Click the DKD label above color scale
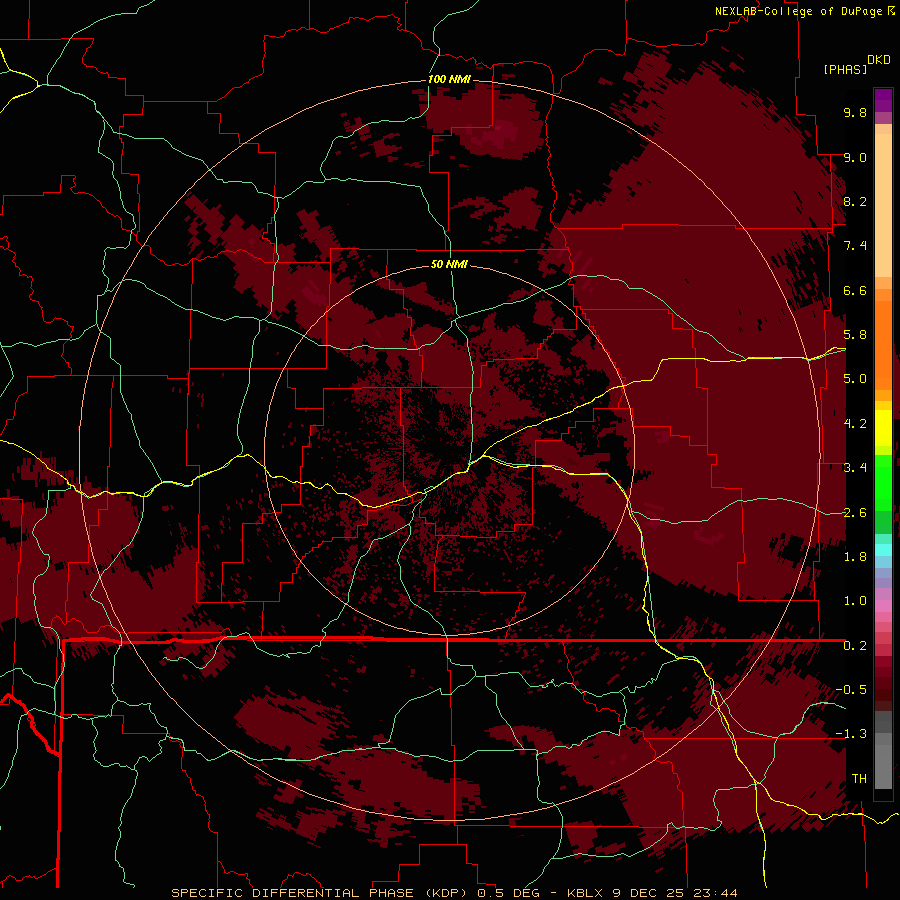900x900 pixels. point(879,60)
